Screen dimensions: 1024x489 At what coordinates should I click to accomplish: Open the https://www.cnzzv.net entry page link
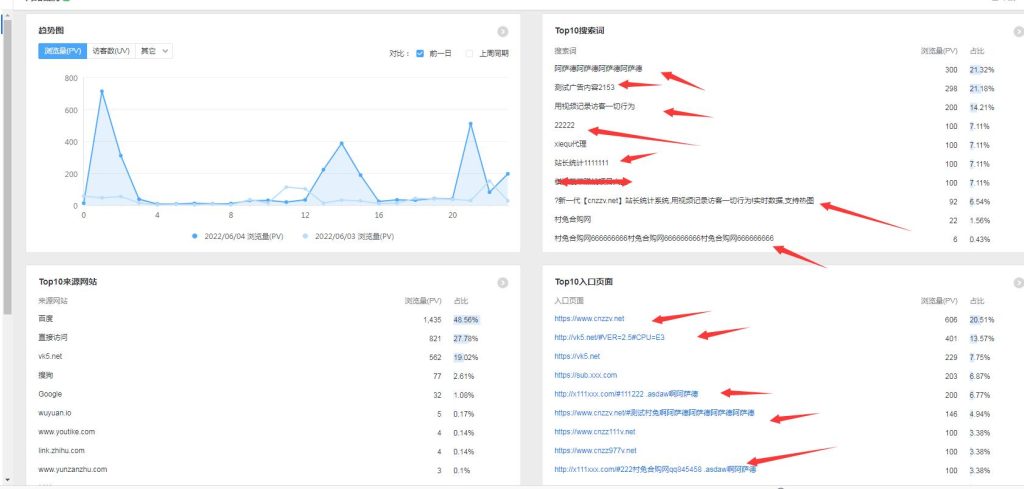click(589, 318)
